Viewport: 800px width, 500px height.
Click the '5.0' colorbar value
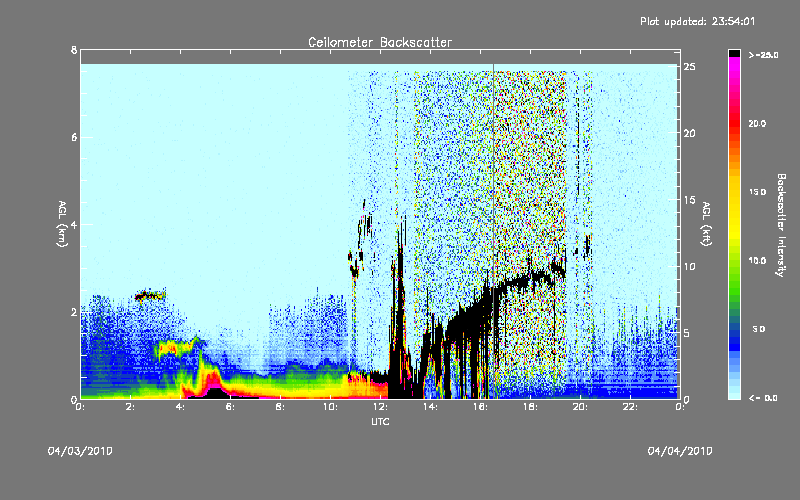pyautogui.click(x=759, y=329)
